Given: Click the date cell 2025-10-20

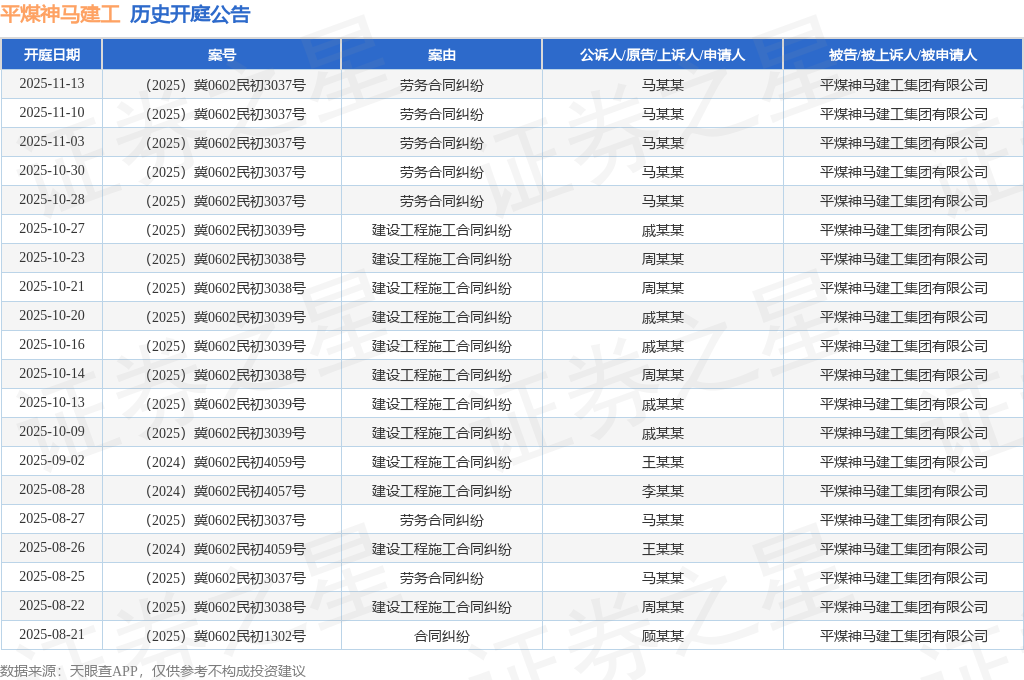Looking at the screenshot, I should [52, 316].
